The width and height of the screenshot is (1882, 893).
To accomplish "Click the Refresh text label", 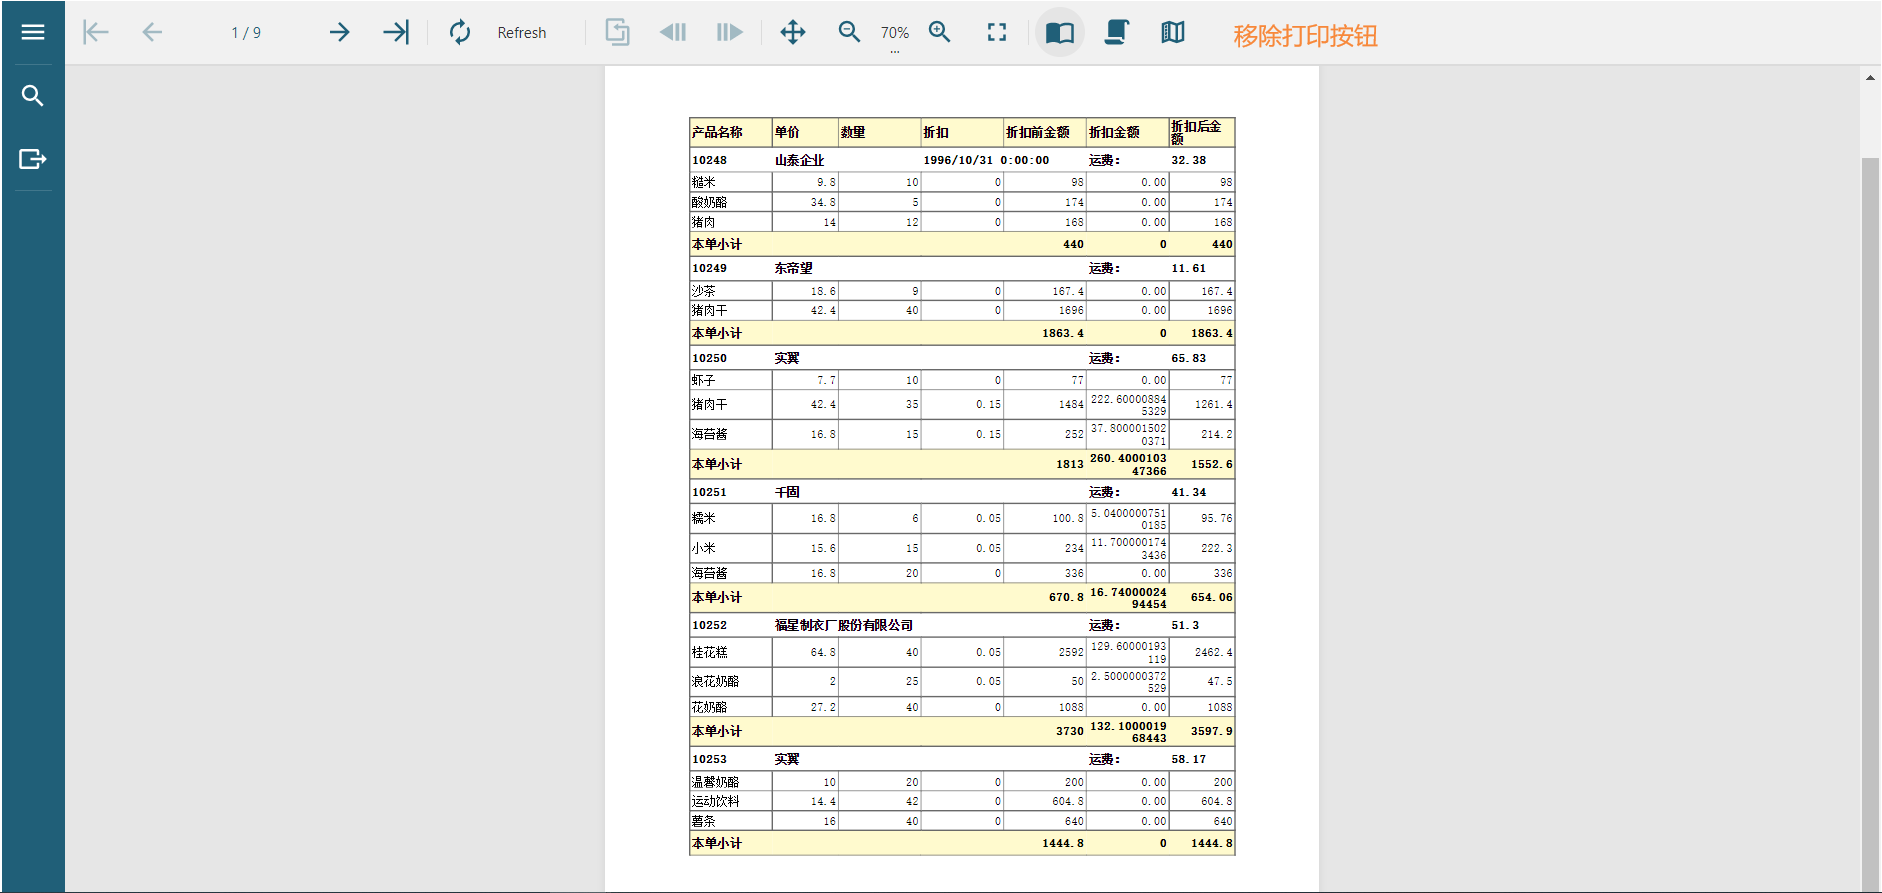I will coord(522,33).
